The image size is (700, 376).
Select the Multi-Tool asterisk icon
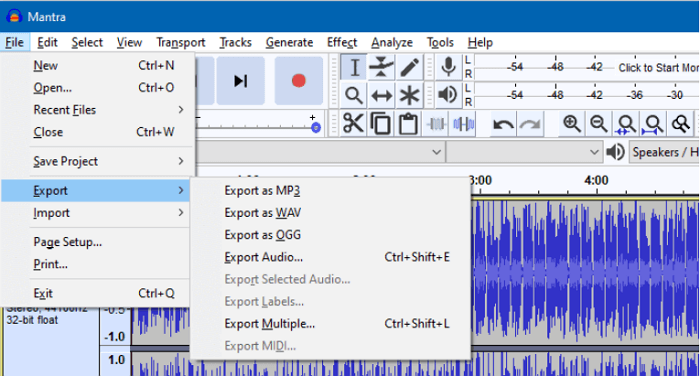point(409,95)
